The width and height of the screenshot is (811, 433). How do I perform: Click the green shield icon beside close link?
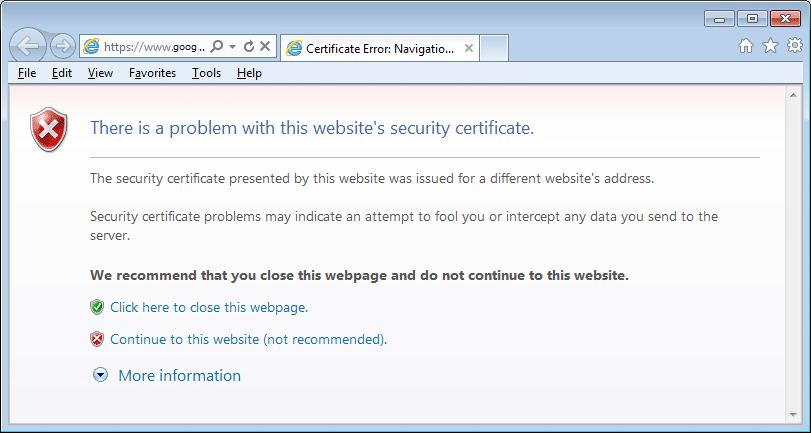[x=97, y=307]
